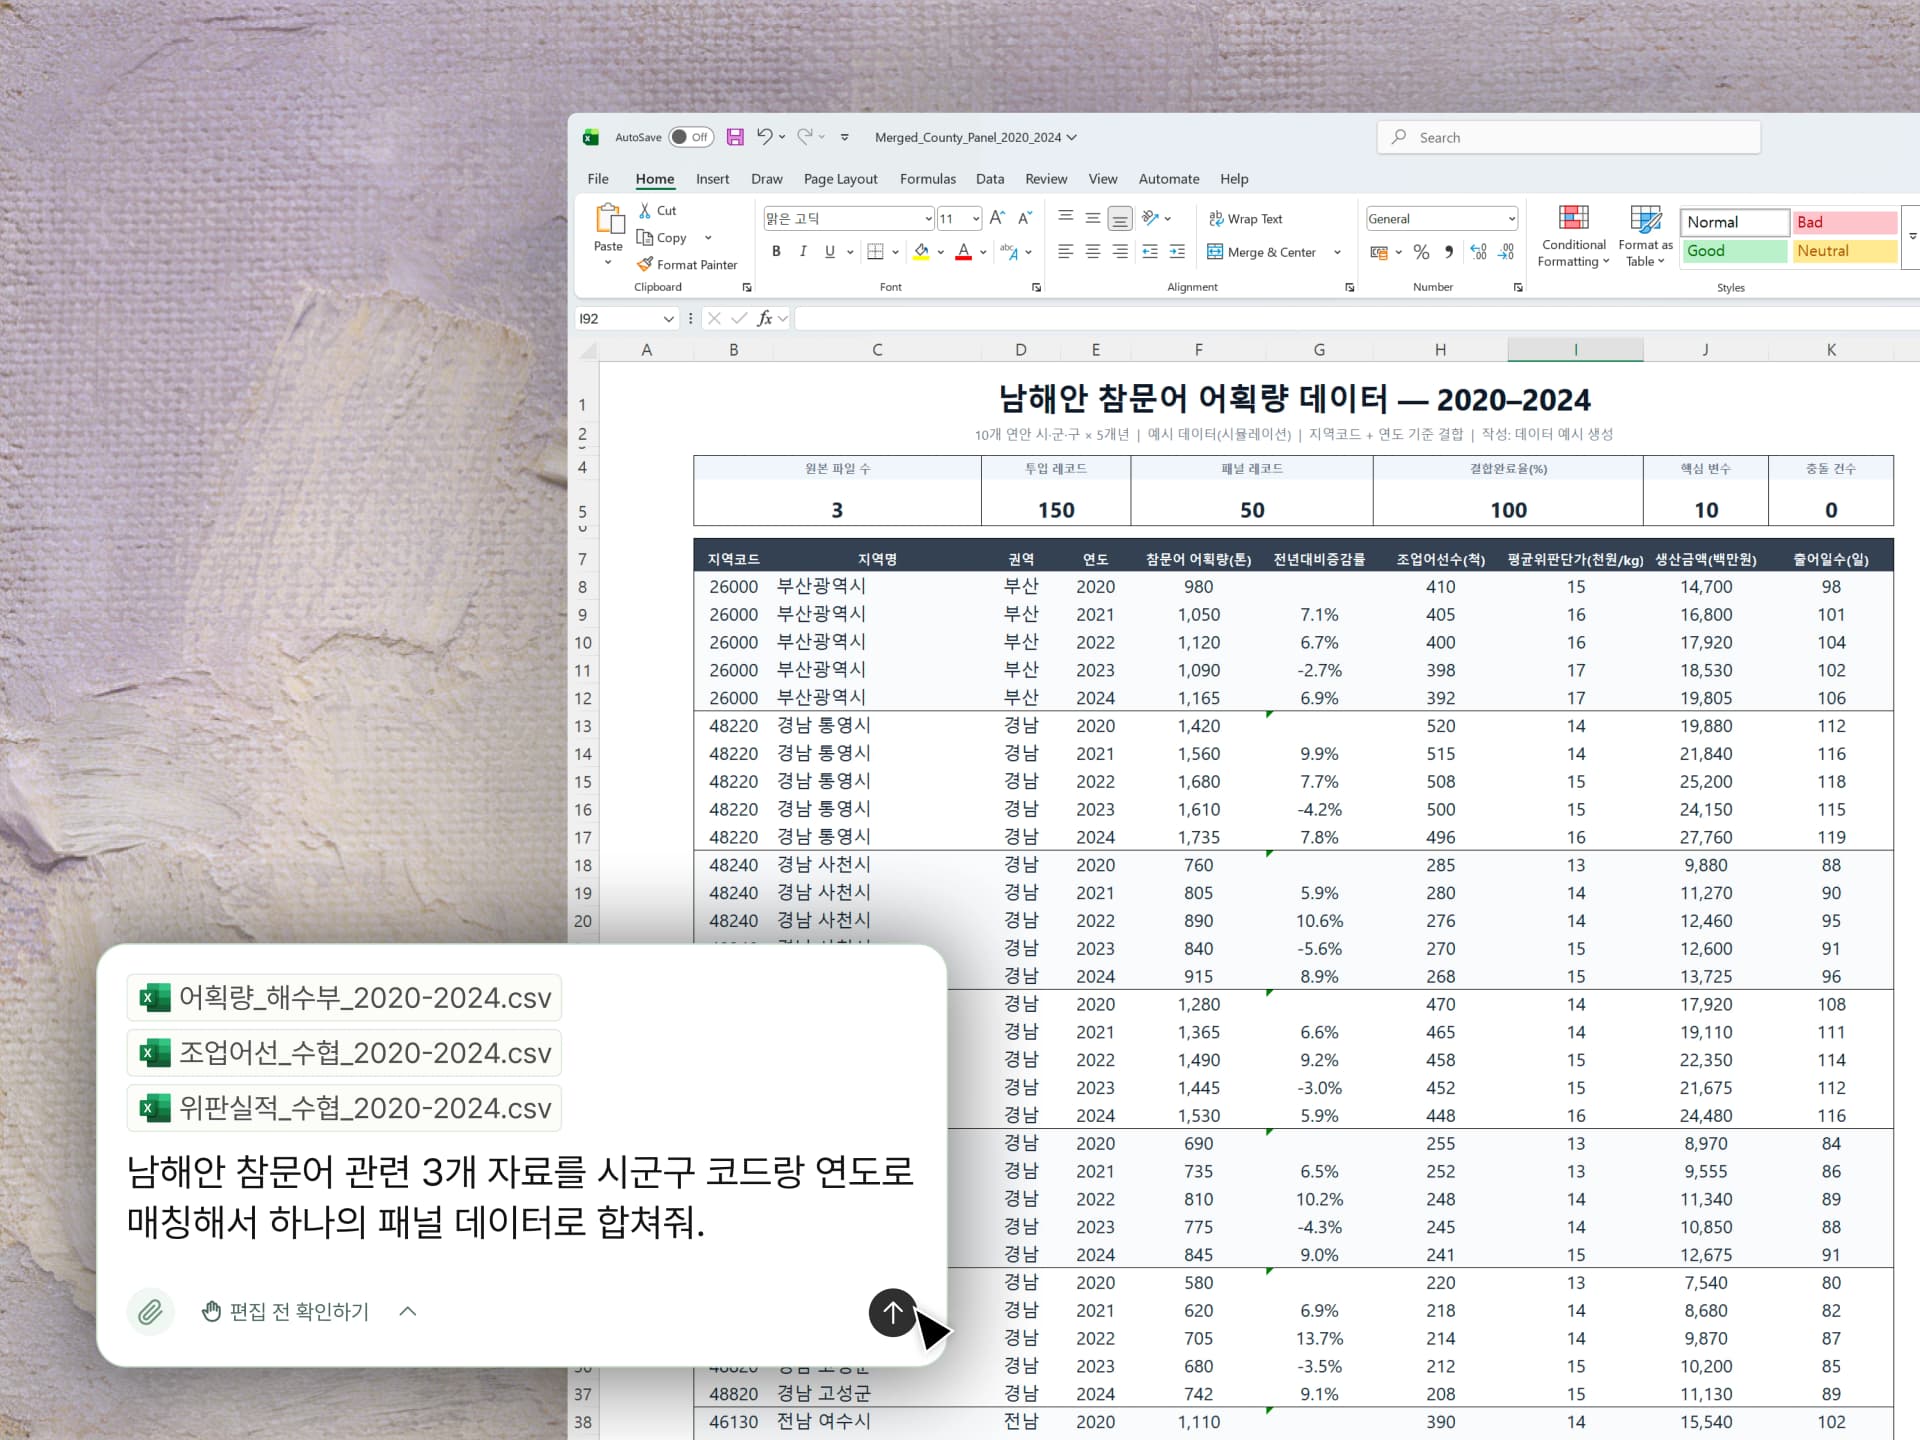Save the workbook with the Save icon
Viewport: 1920px width, 1440px height.
coord(736,137)
